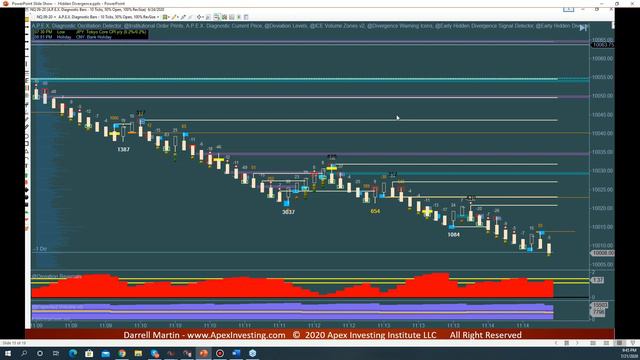
Task: Click the crosshair pointer toolbar icon
Action: (x=199, y=17)
